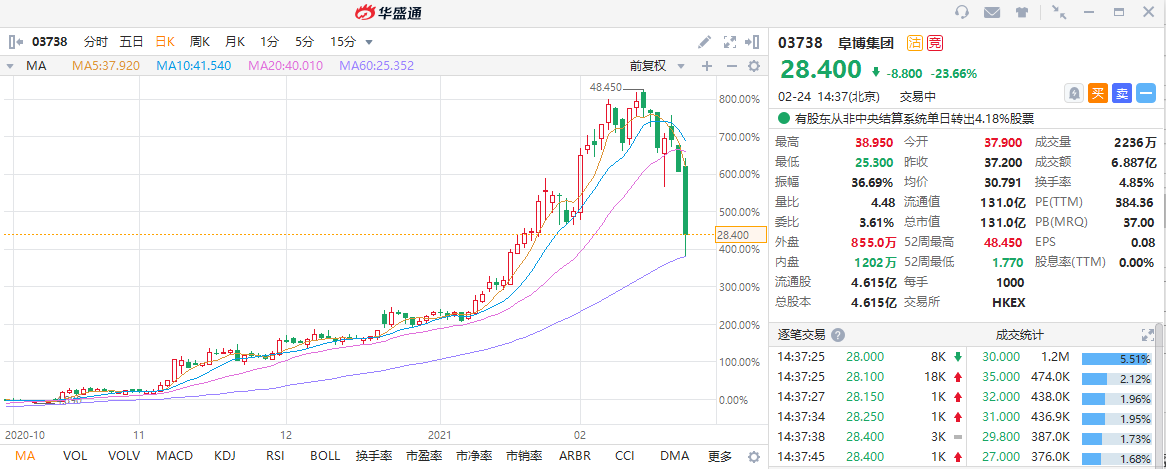
Task: Open the messages envelope icon
Action: click(991, 12)
